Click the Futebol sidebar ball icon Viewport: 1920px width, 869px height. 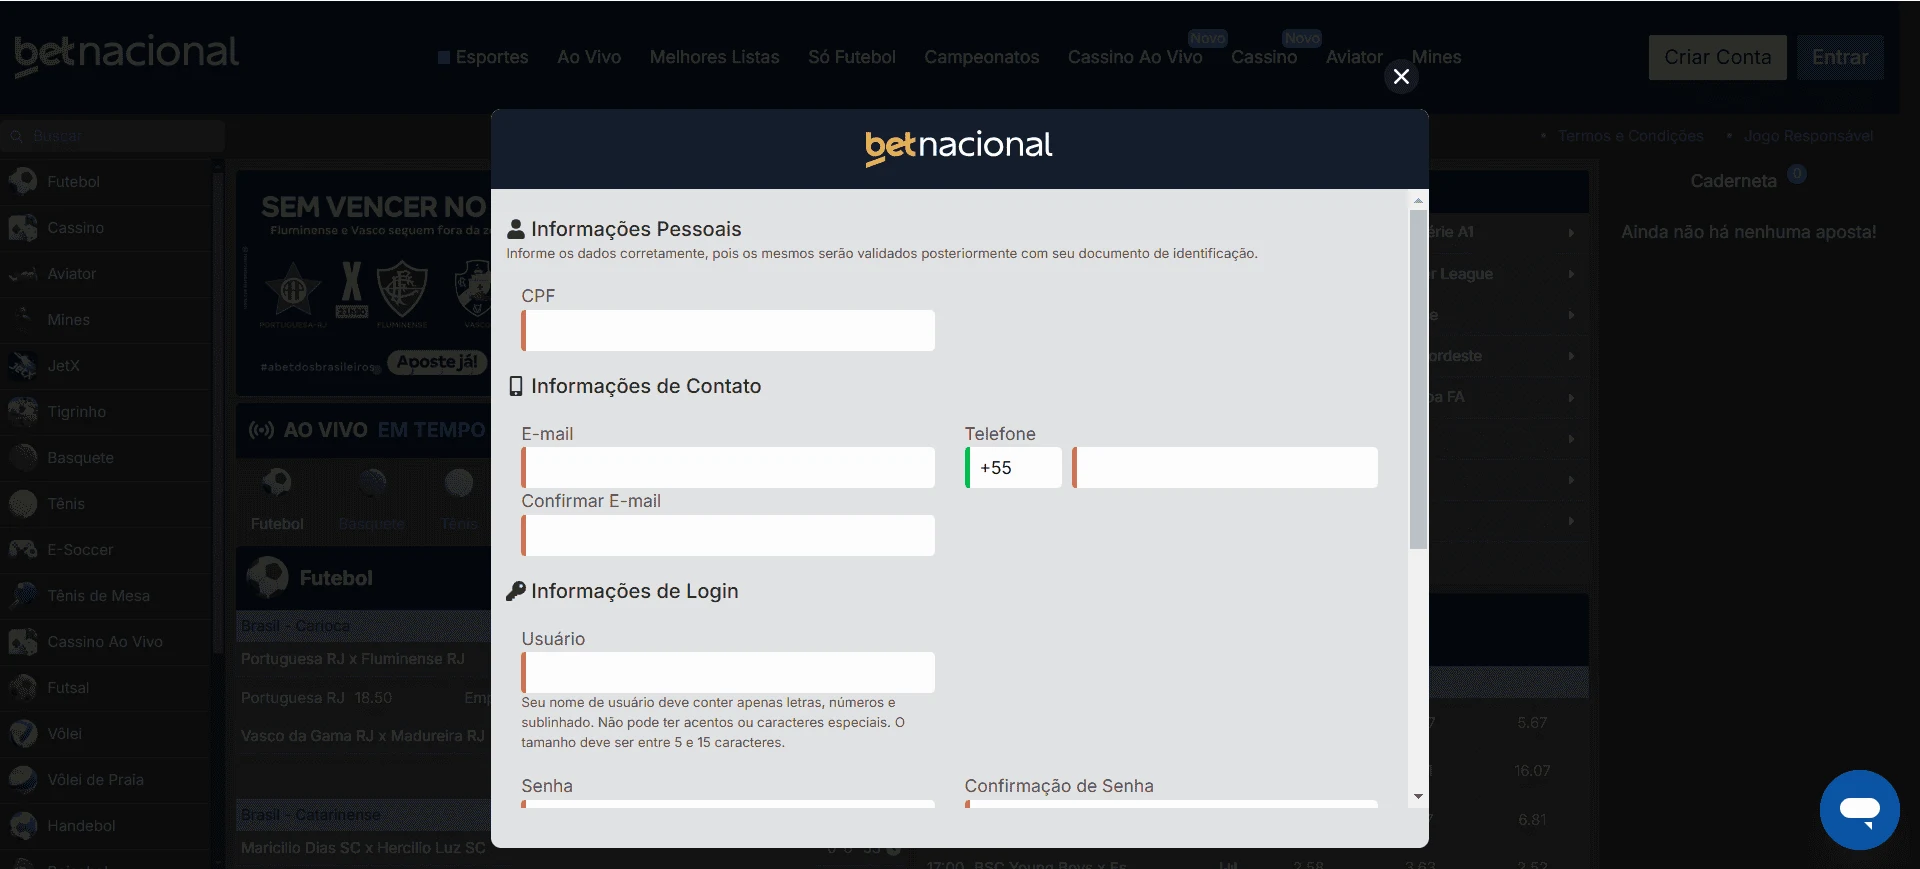pos(22,181)
